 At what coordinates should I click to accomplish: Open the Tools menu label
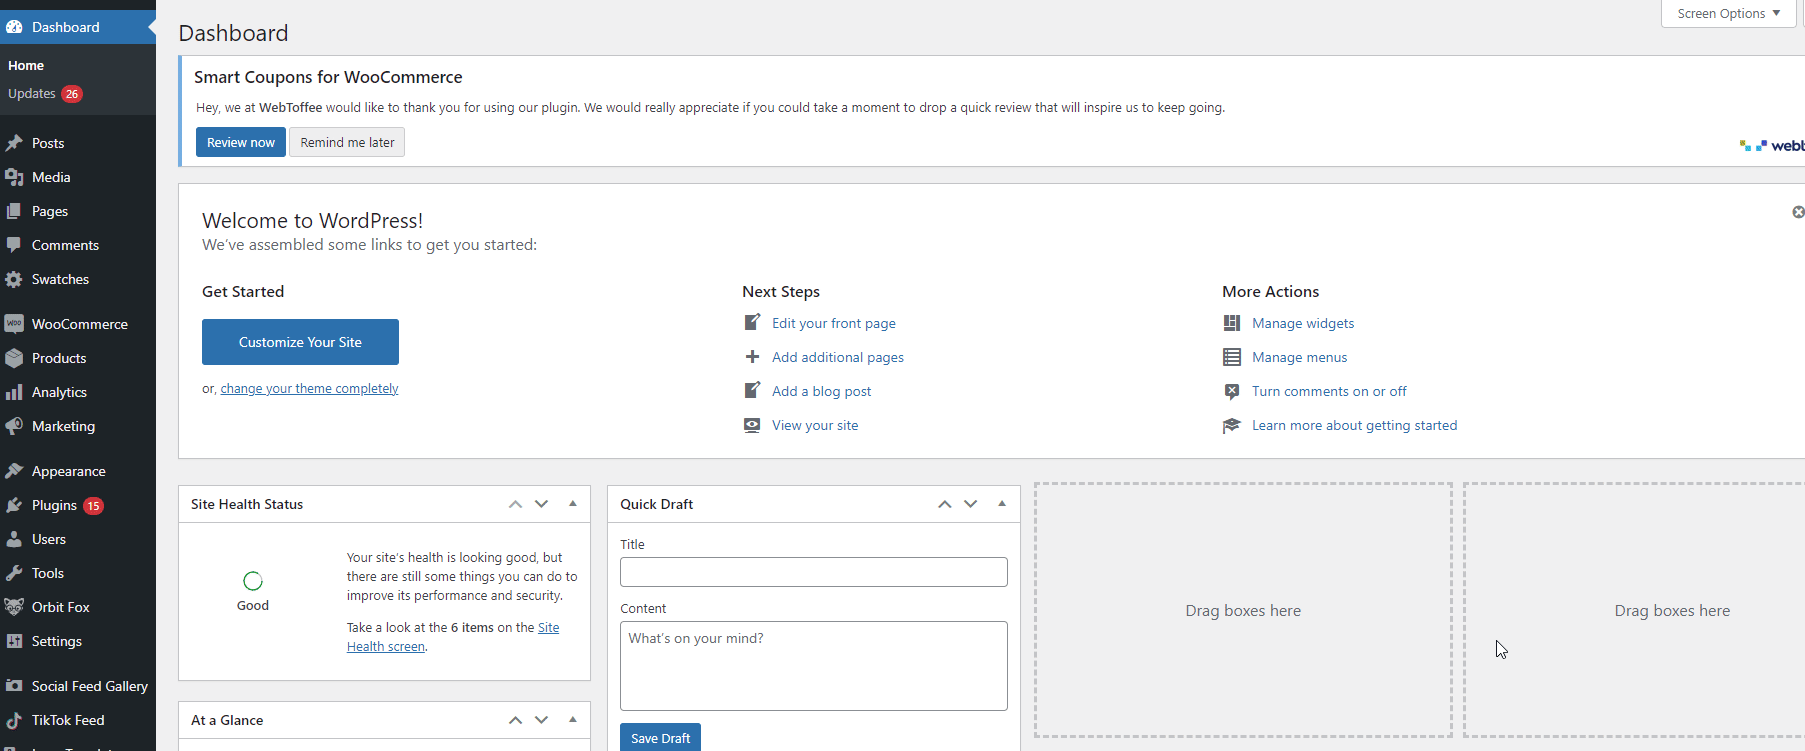pyautogui.click(x=48, y=573)
